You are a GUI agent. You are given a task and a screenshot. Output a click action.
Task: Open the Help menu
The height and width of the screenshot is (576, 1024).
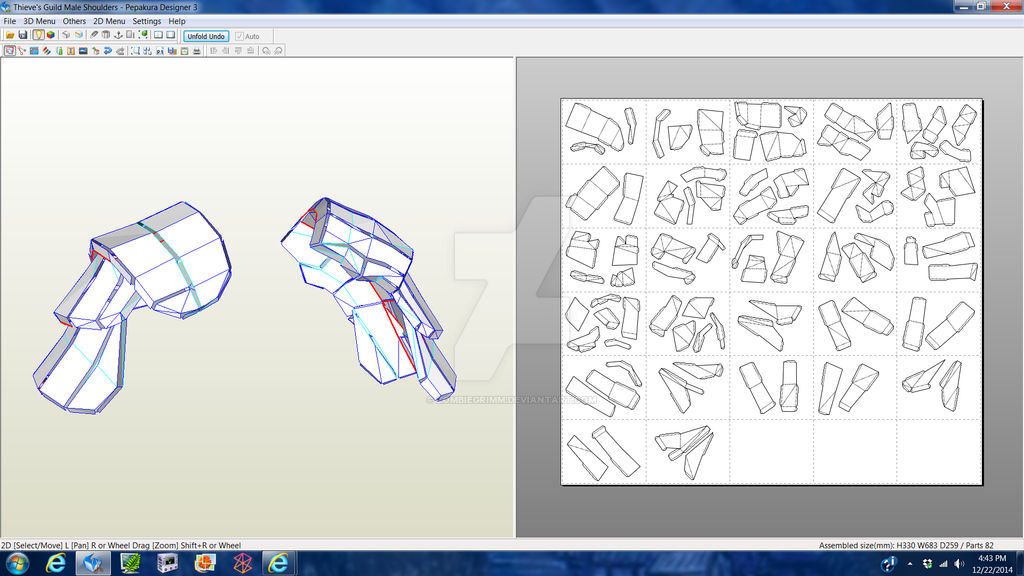pos(176,21)
